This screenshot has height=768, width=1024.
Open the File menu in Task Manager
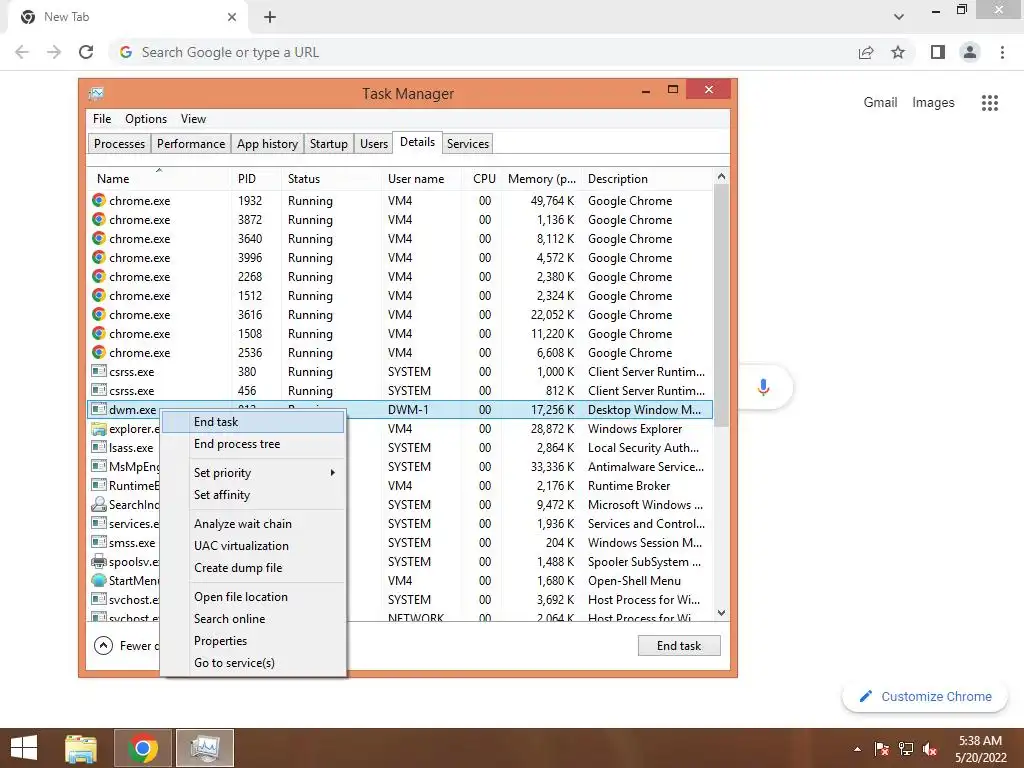(102, 119)
